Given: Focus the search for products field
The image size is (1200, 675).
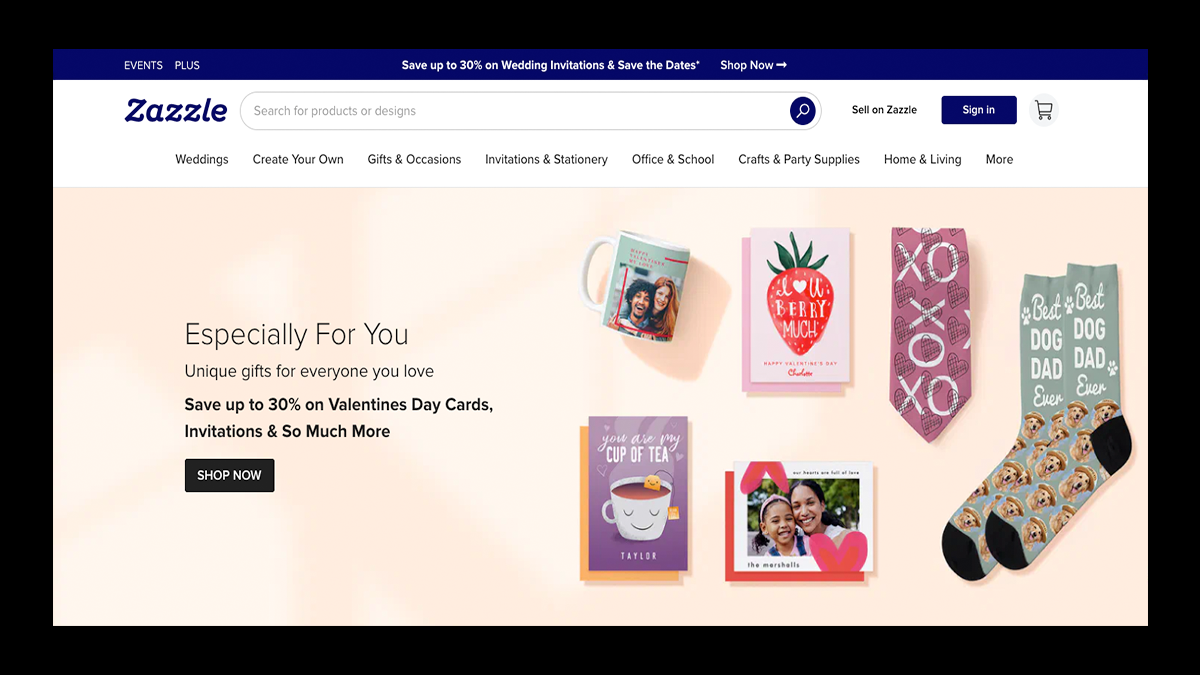Looking at the screenshot, I should pos(515,111).
